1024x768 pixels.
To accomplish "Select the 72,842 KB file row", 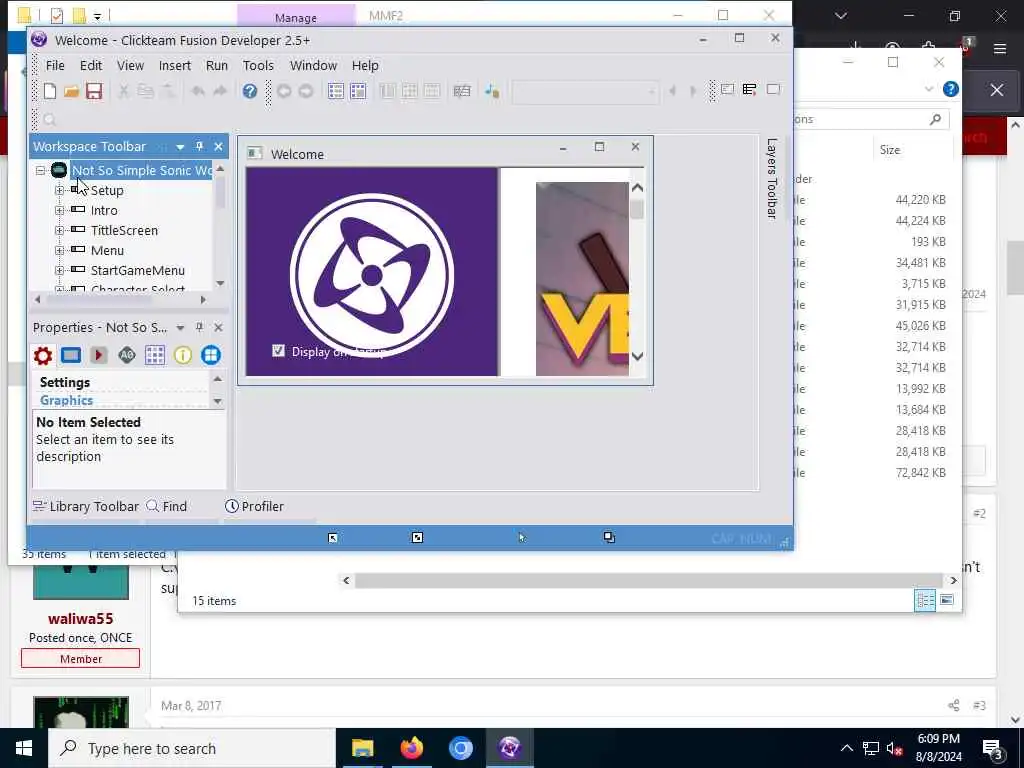I will (872, 472).
